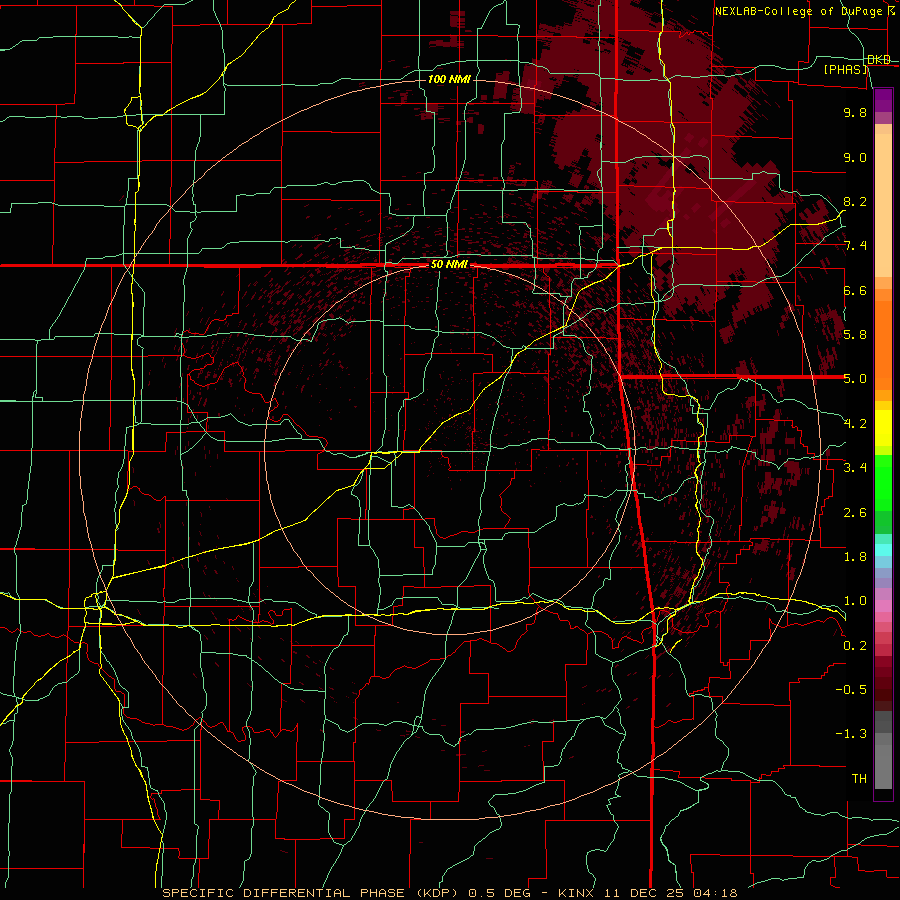
Task: Click the 1.0 scale value
Action: [855, 601]
